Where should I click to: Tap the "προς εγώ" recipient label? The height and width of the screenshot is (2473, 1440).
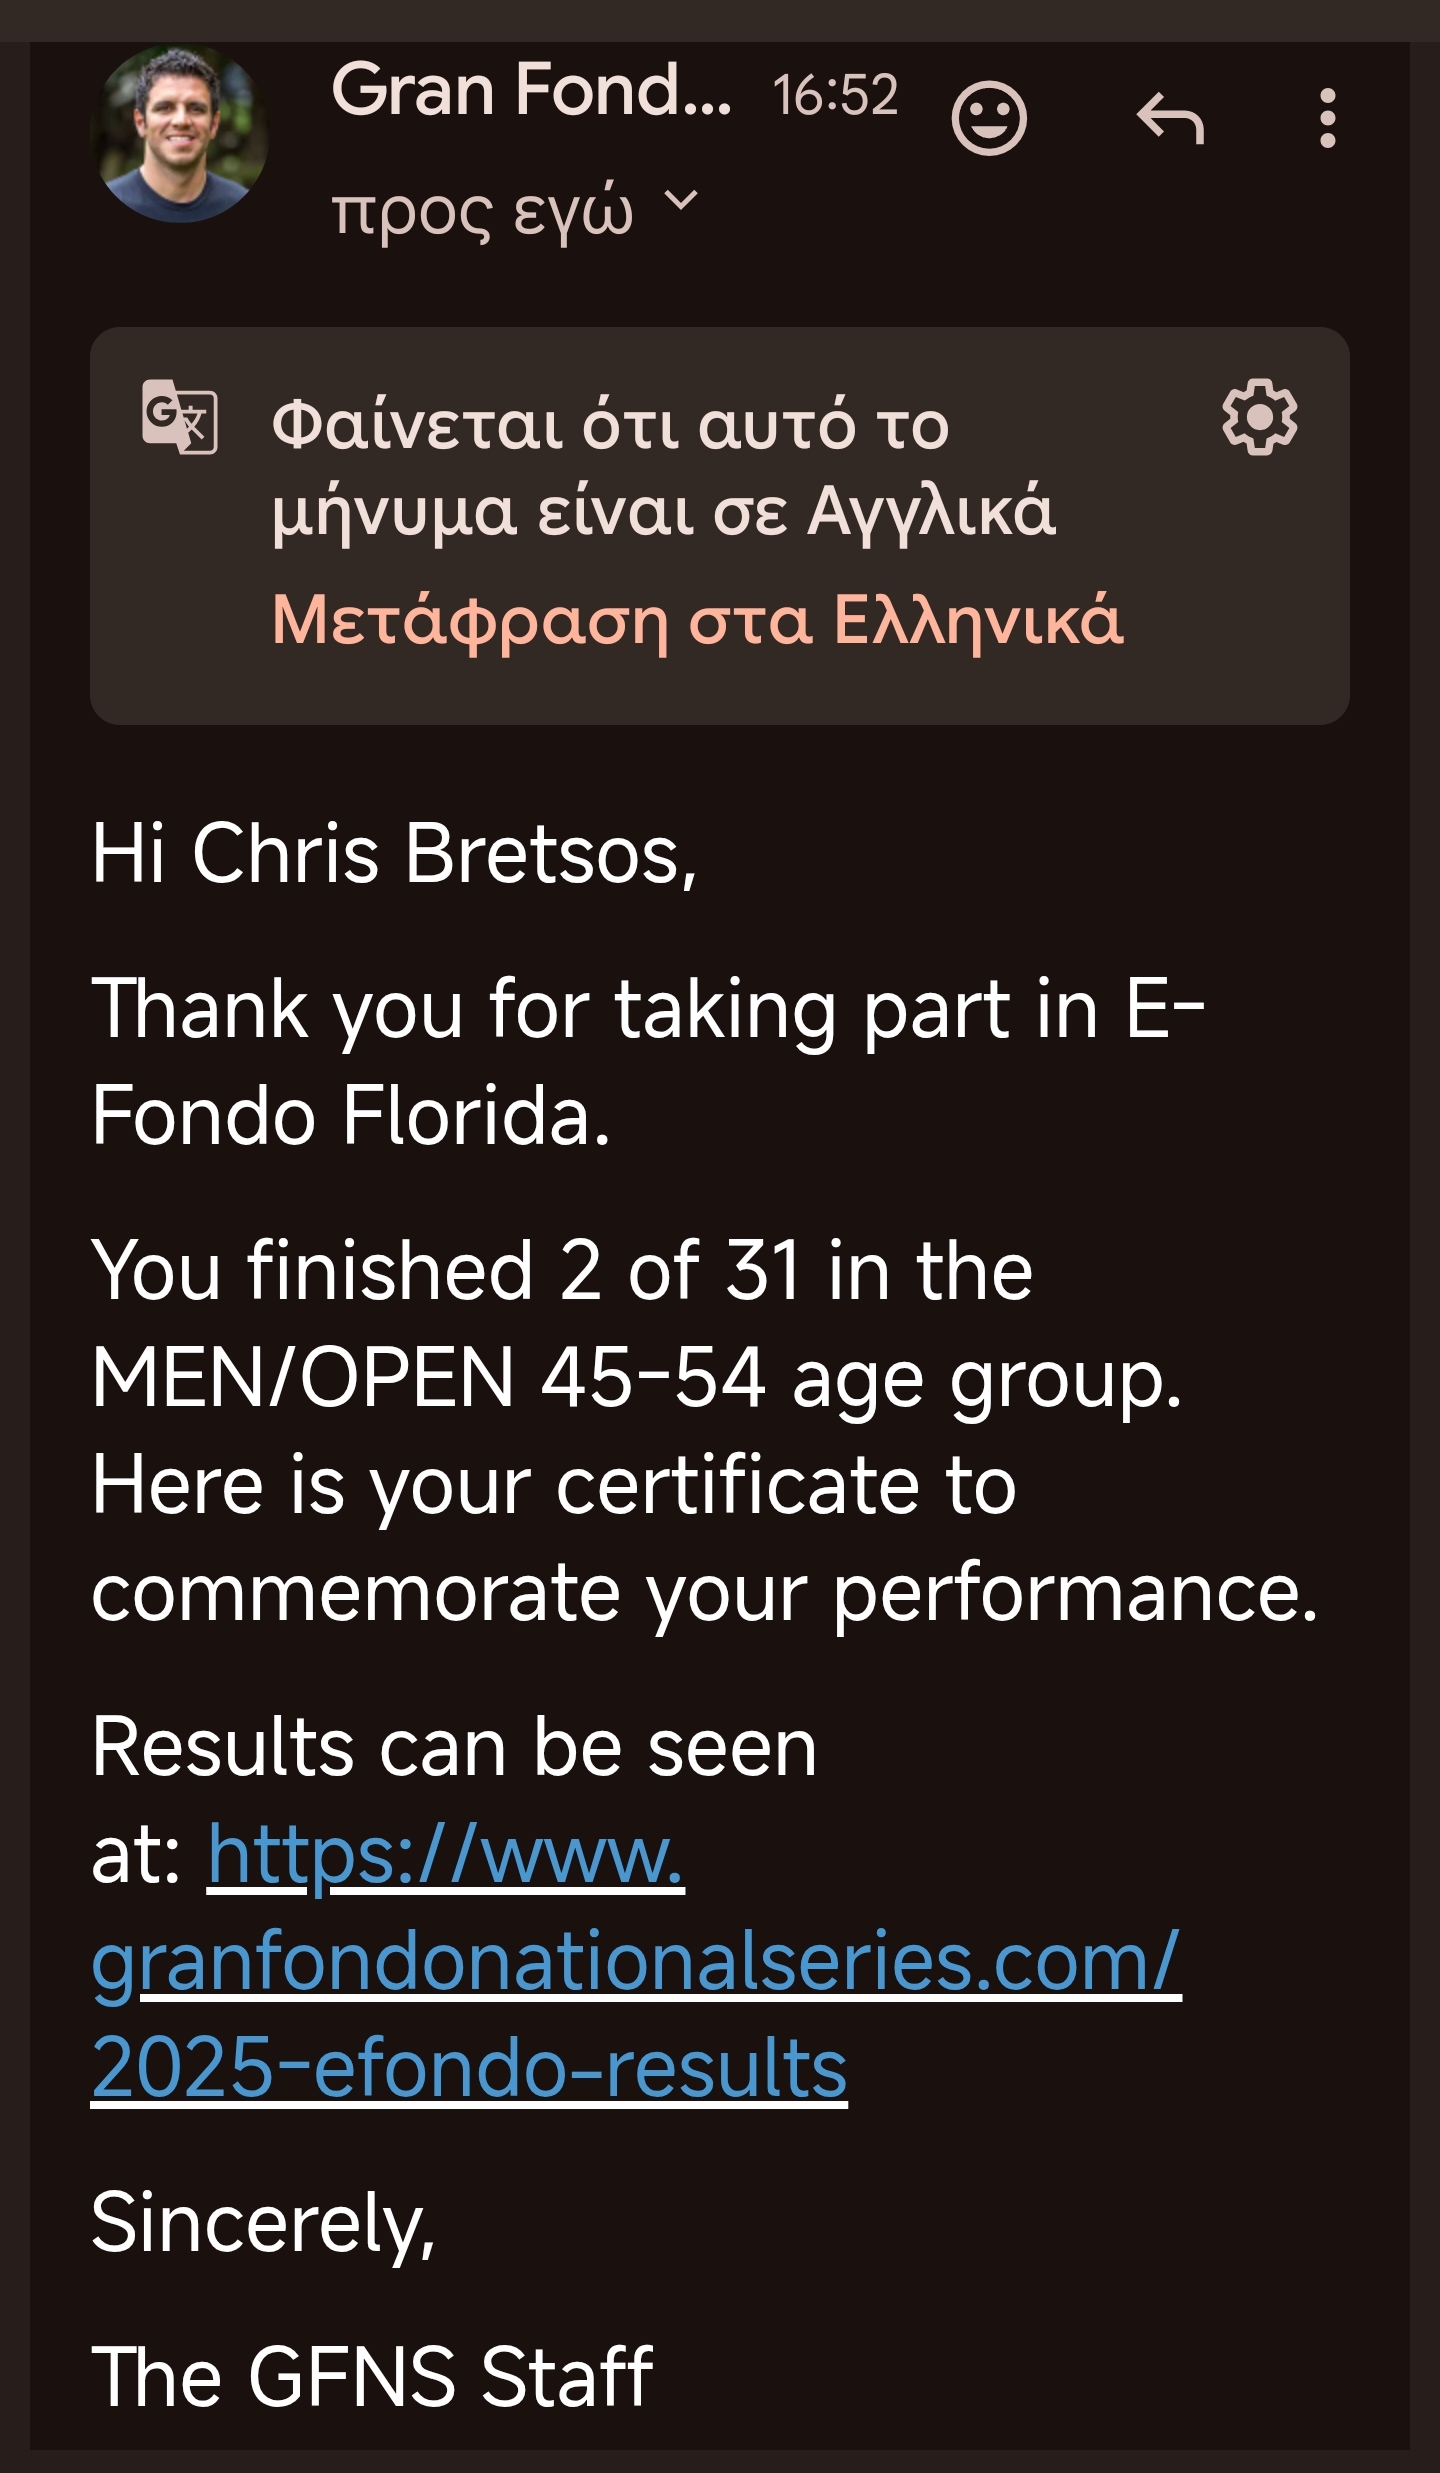click(482, 212)
